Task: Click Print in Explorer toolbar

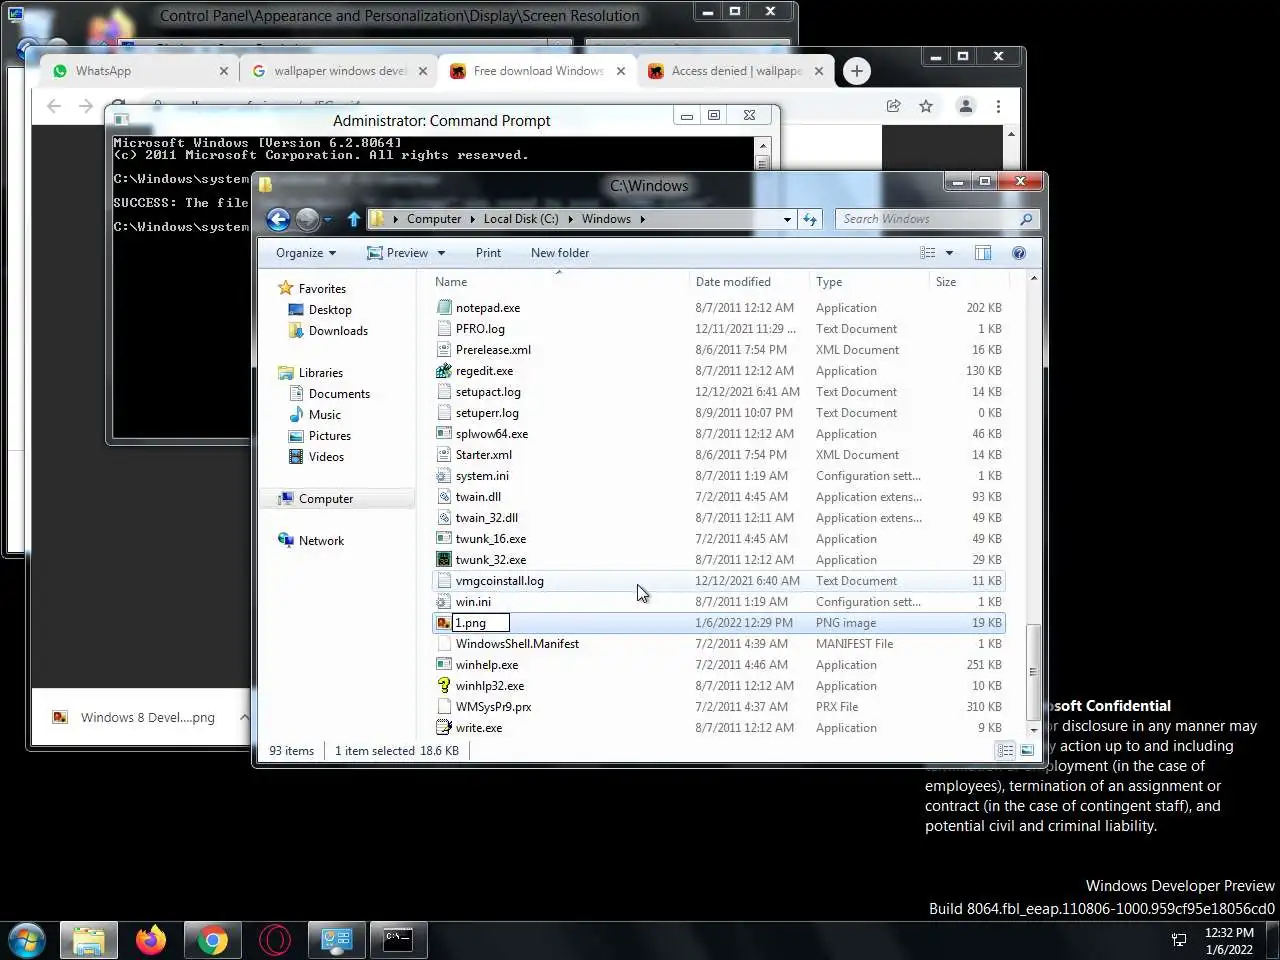Action: [488, 253]
